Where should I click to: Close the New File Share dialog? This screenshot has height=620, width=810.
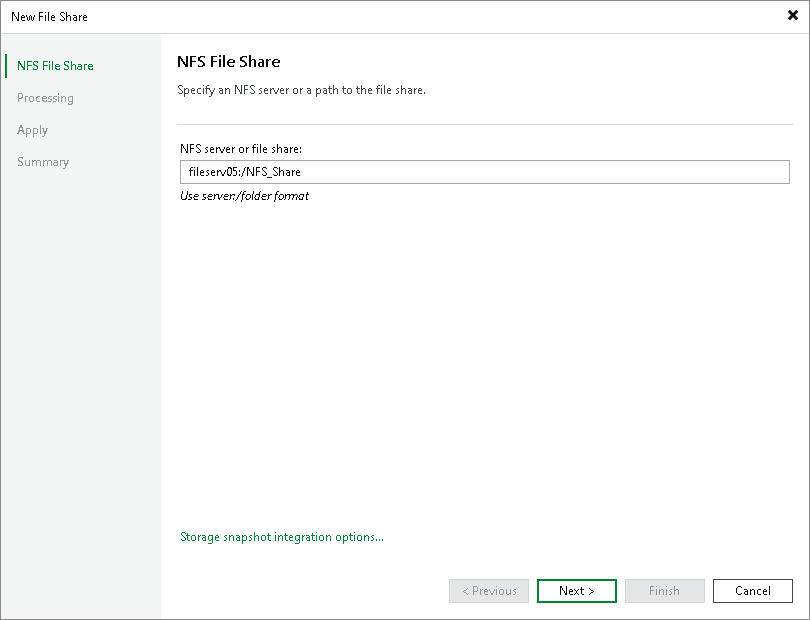click(x=792, y=16)
